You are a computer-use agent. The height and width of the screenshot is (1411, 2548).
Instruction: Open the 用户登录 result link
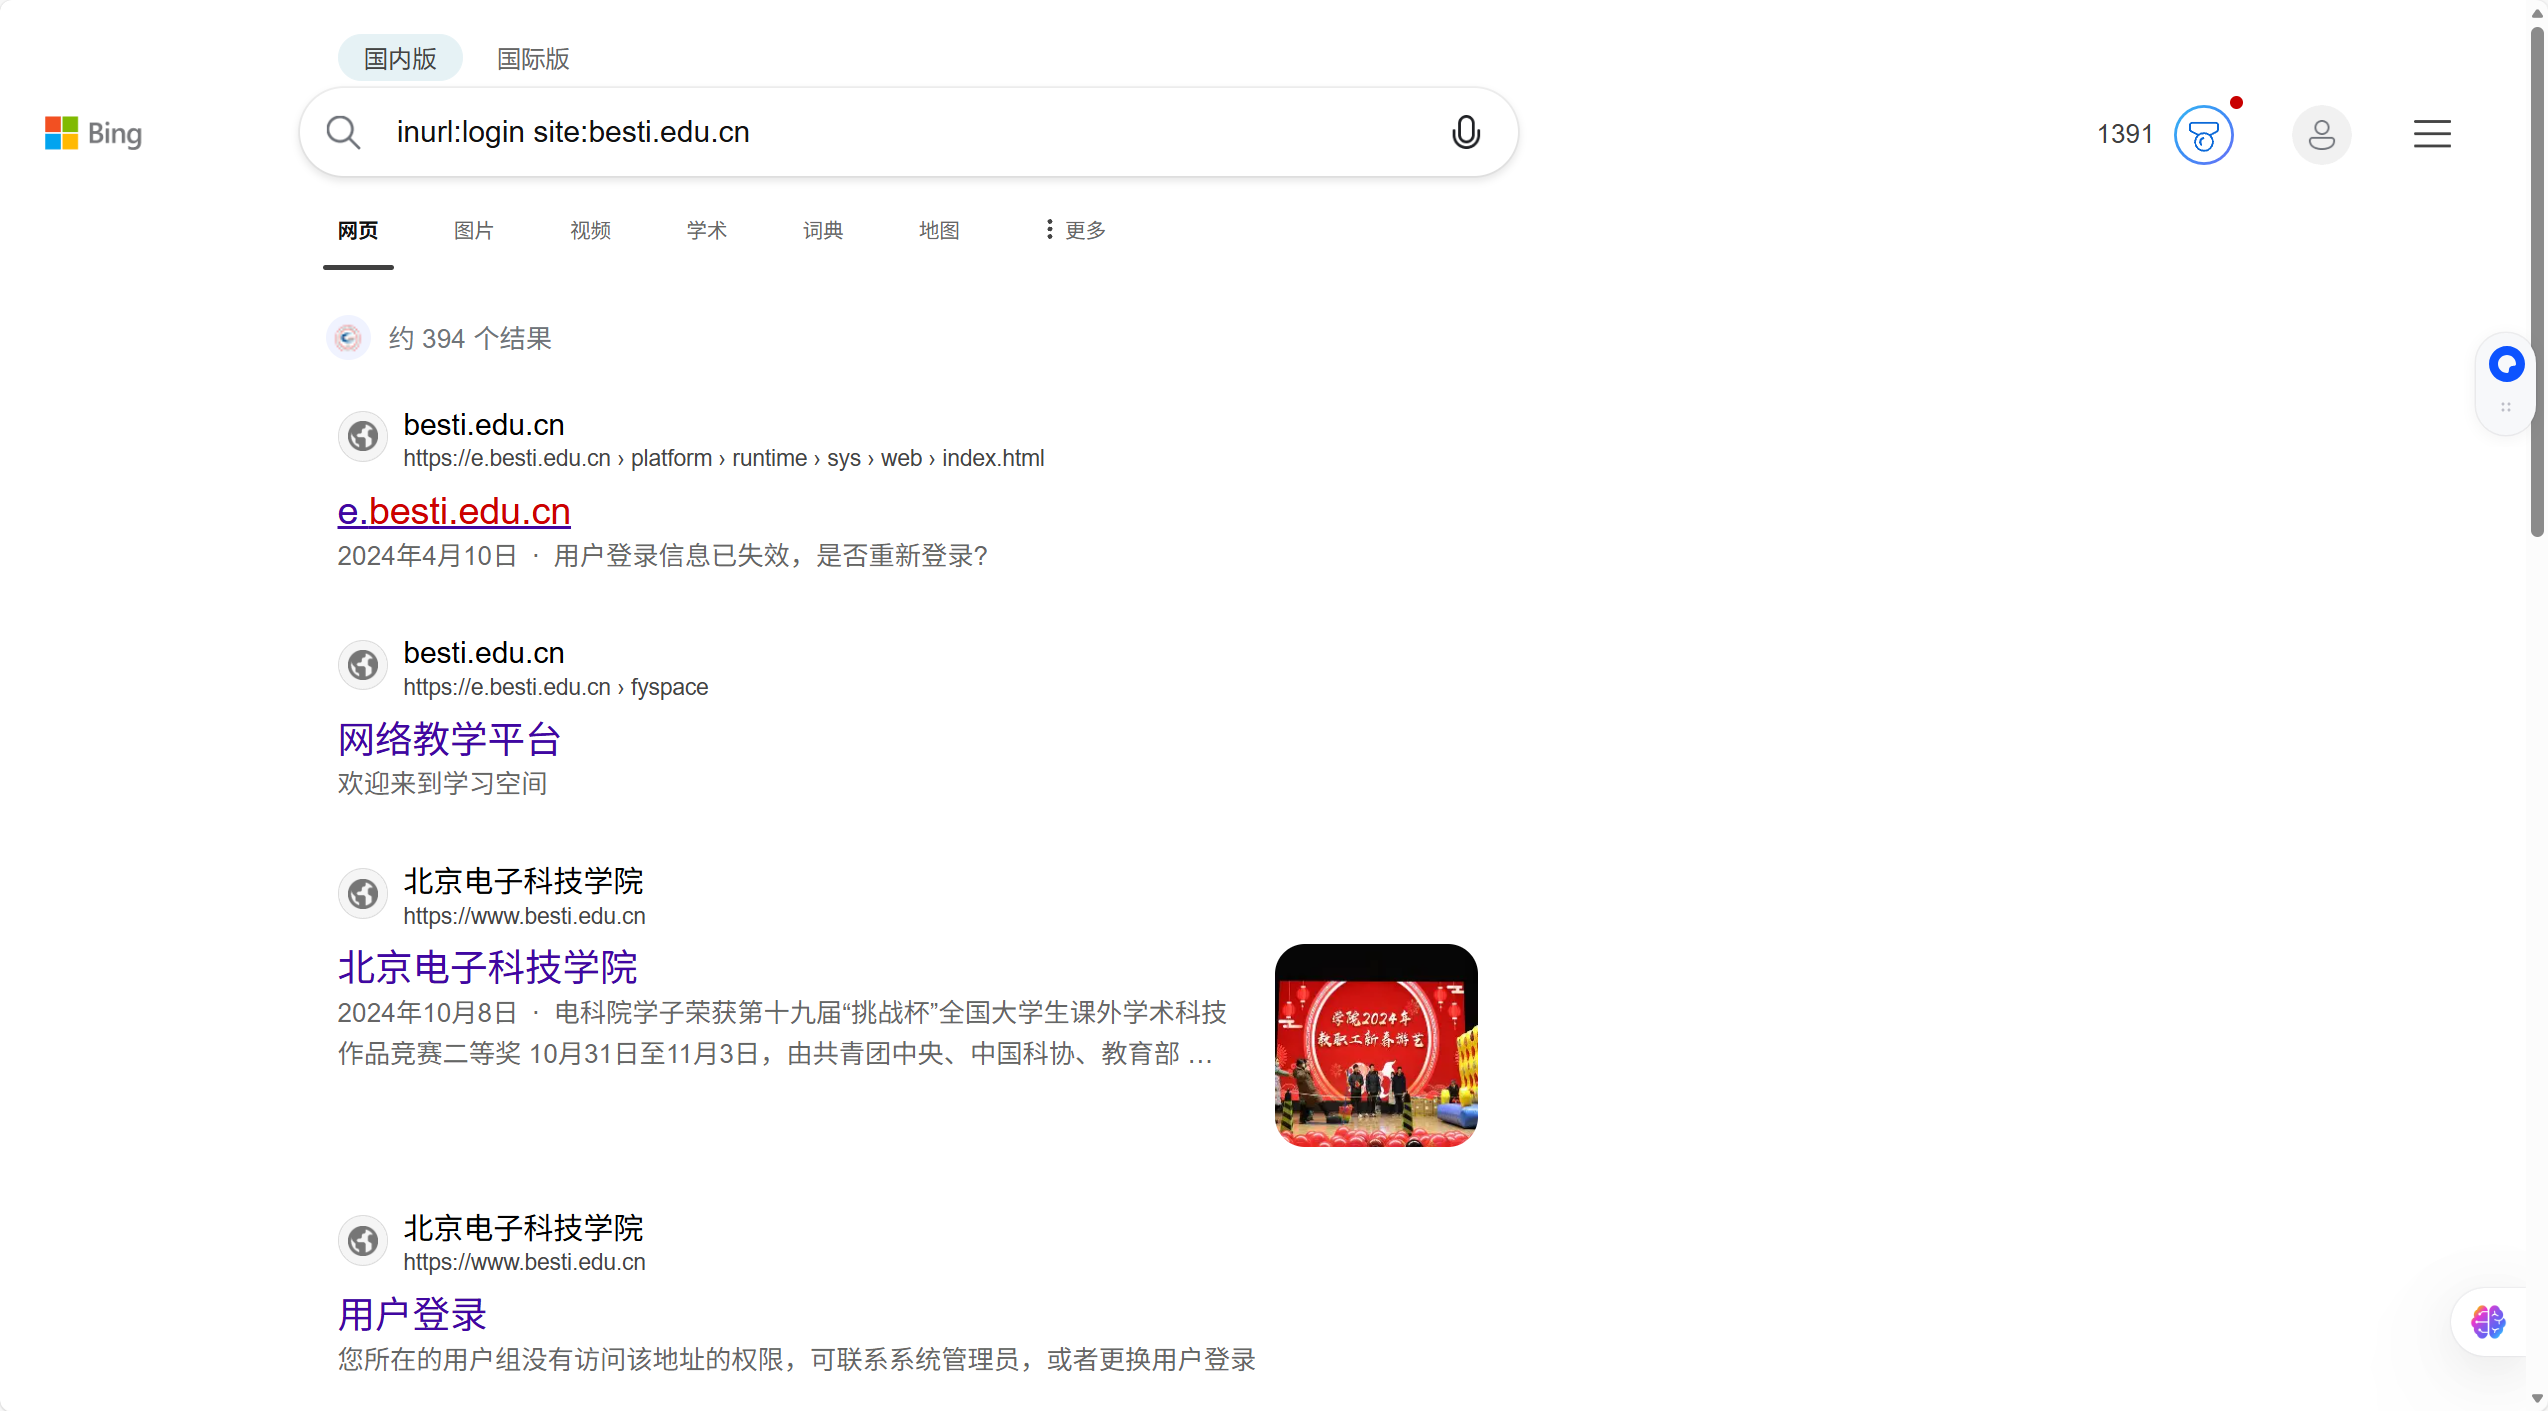412,1315
